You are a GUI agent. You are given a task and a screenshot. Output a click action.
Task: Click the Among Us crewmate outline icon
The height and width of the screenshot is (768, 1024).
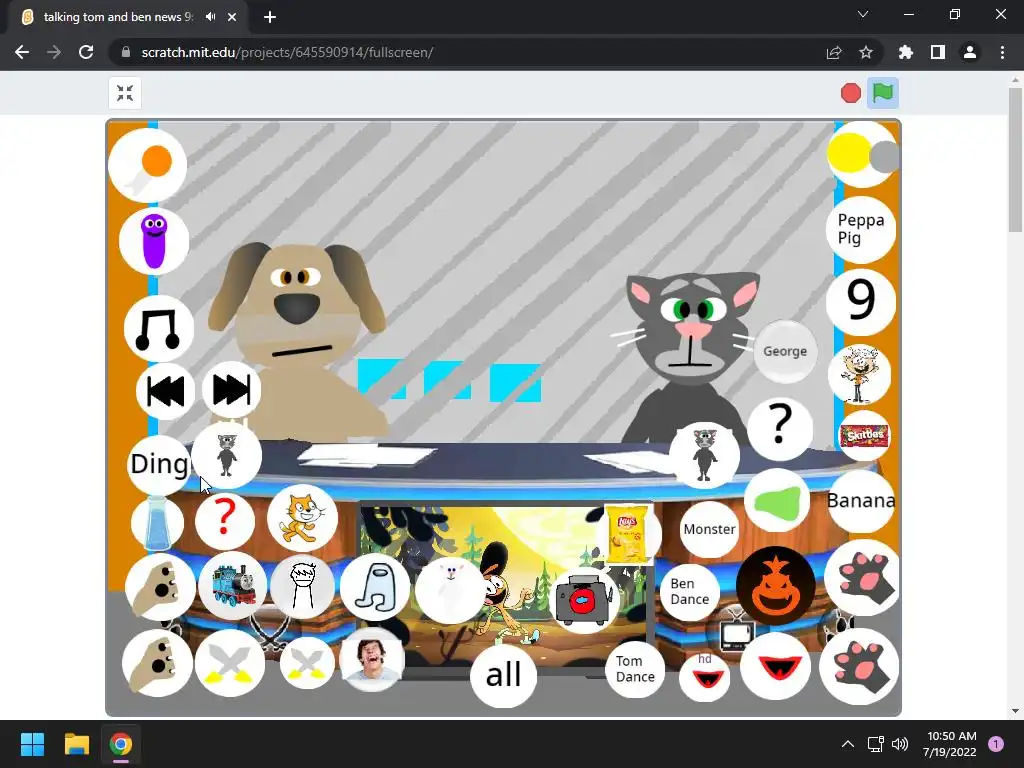pyautogui.click(x=375, y=587)
